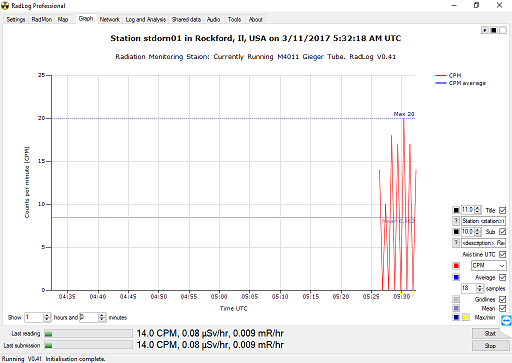The width and height of the screenshot is (512, 363).
Task: Pick the black color swatch for the Title
Action: pyautogui.click(x=456, y=210)
